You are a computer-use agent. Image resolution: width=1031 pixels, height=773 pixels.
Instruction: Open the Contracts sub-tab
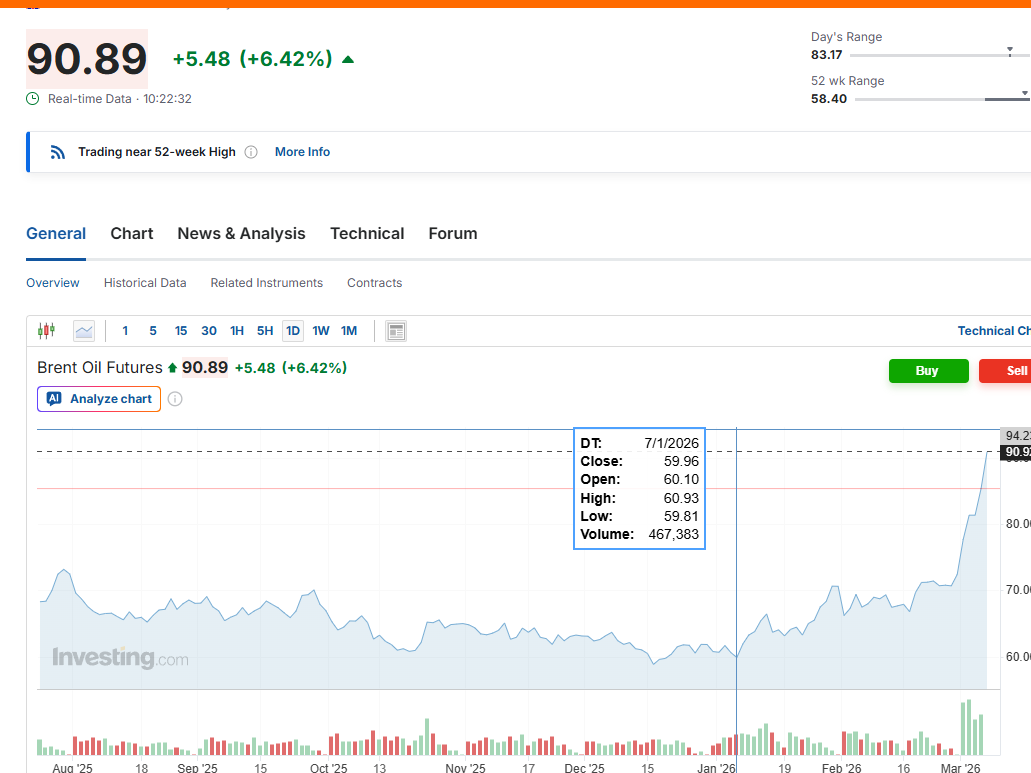coord(374,283)
